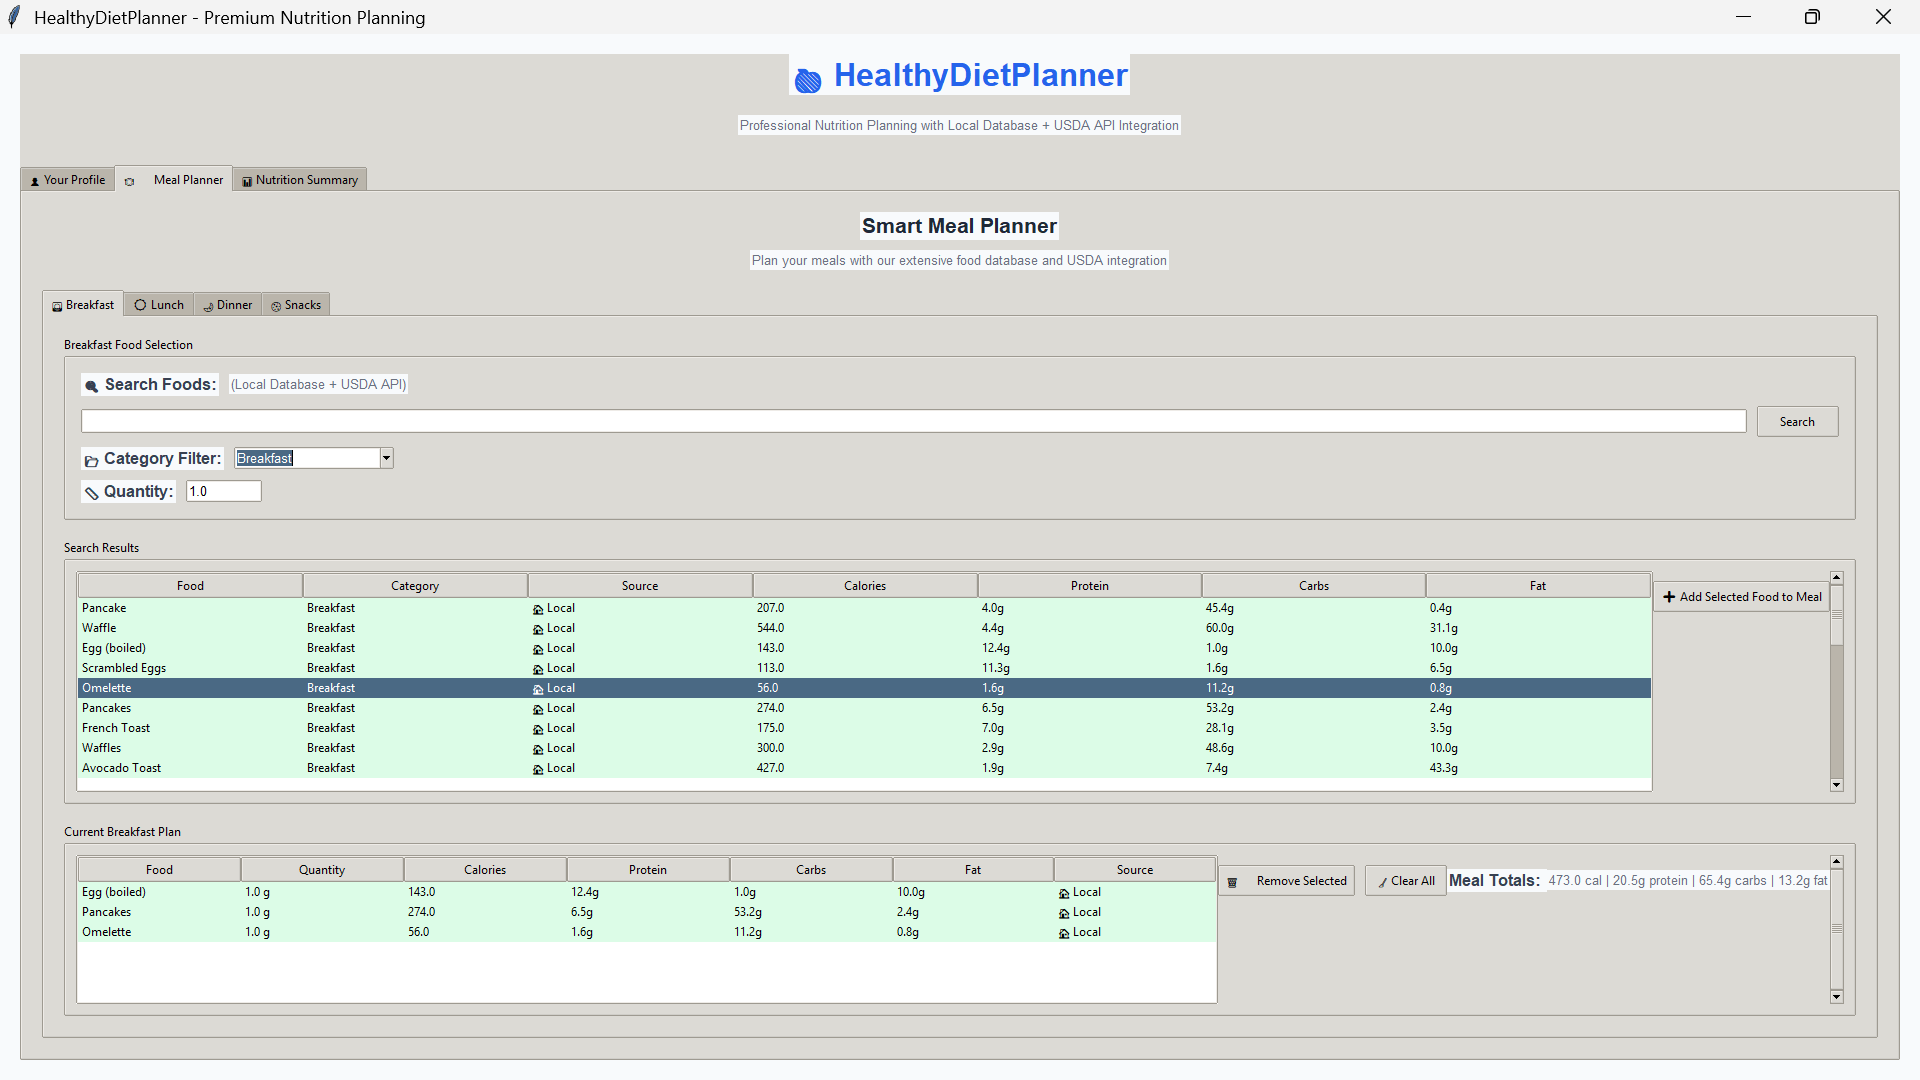Select the Meal Planner tab

pyautogui.click(x=174, y=179)
